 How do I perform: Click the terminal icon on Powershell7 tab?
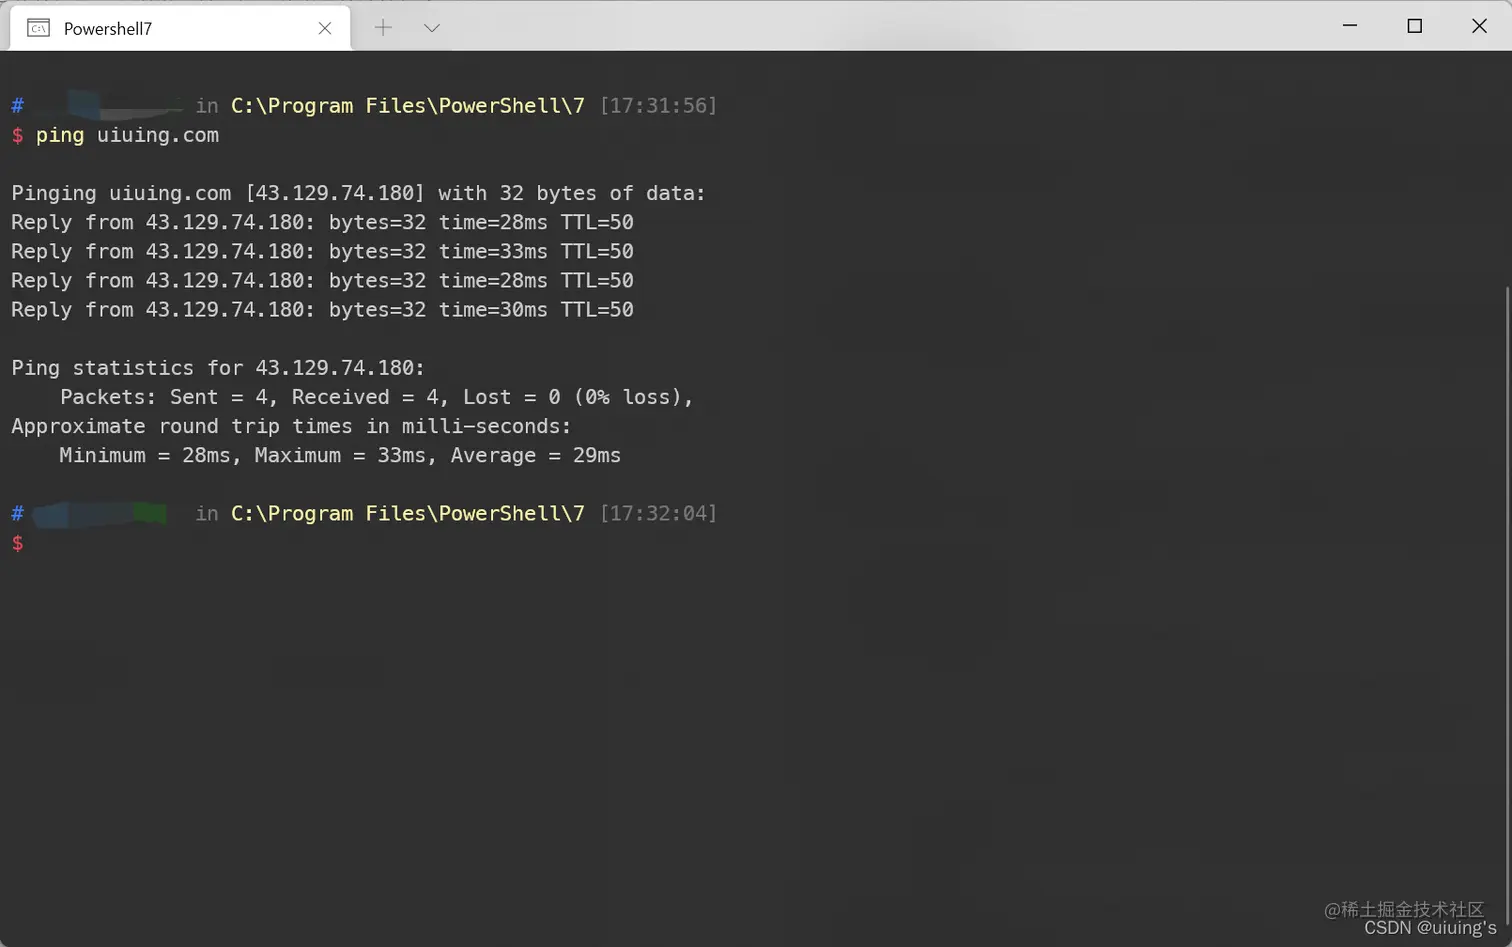[x=39, y=28]
